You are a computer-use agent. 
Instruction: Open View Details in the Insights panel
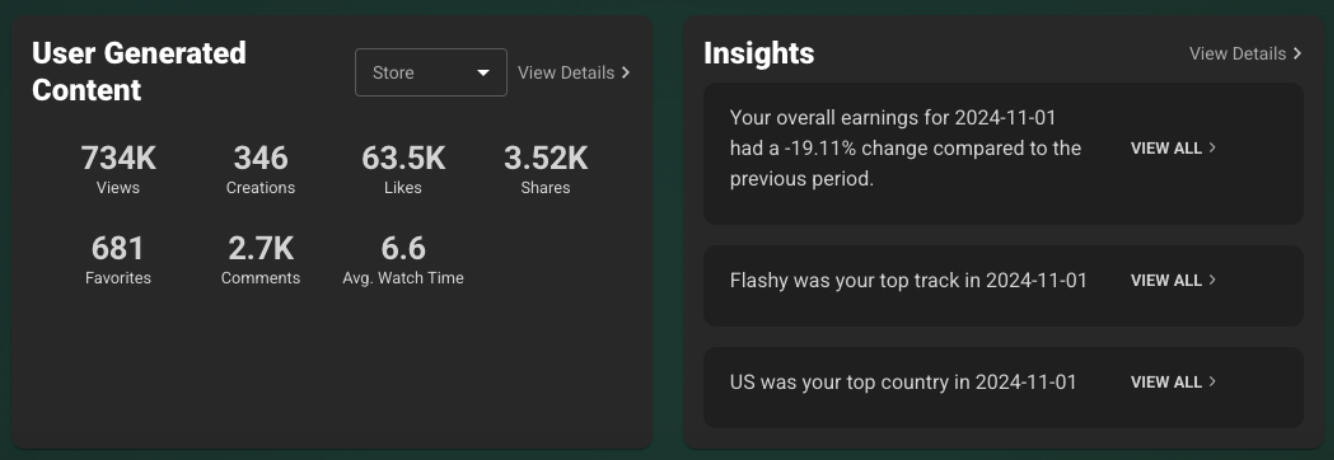click(x=1237, y=53)
